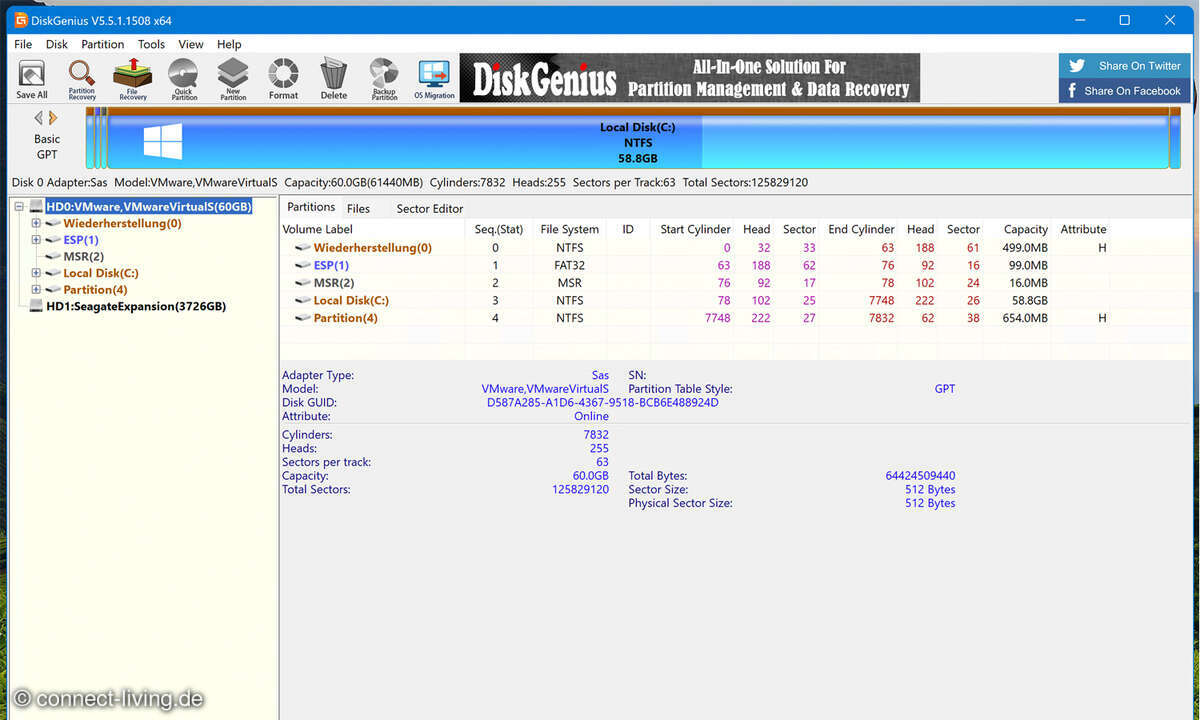Click the Save All toolbar icon
This screenshot has height=720, width=1200.
(x=32, y=79)
